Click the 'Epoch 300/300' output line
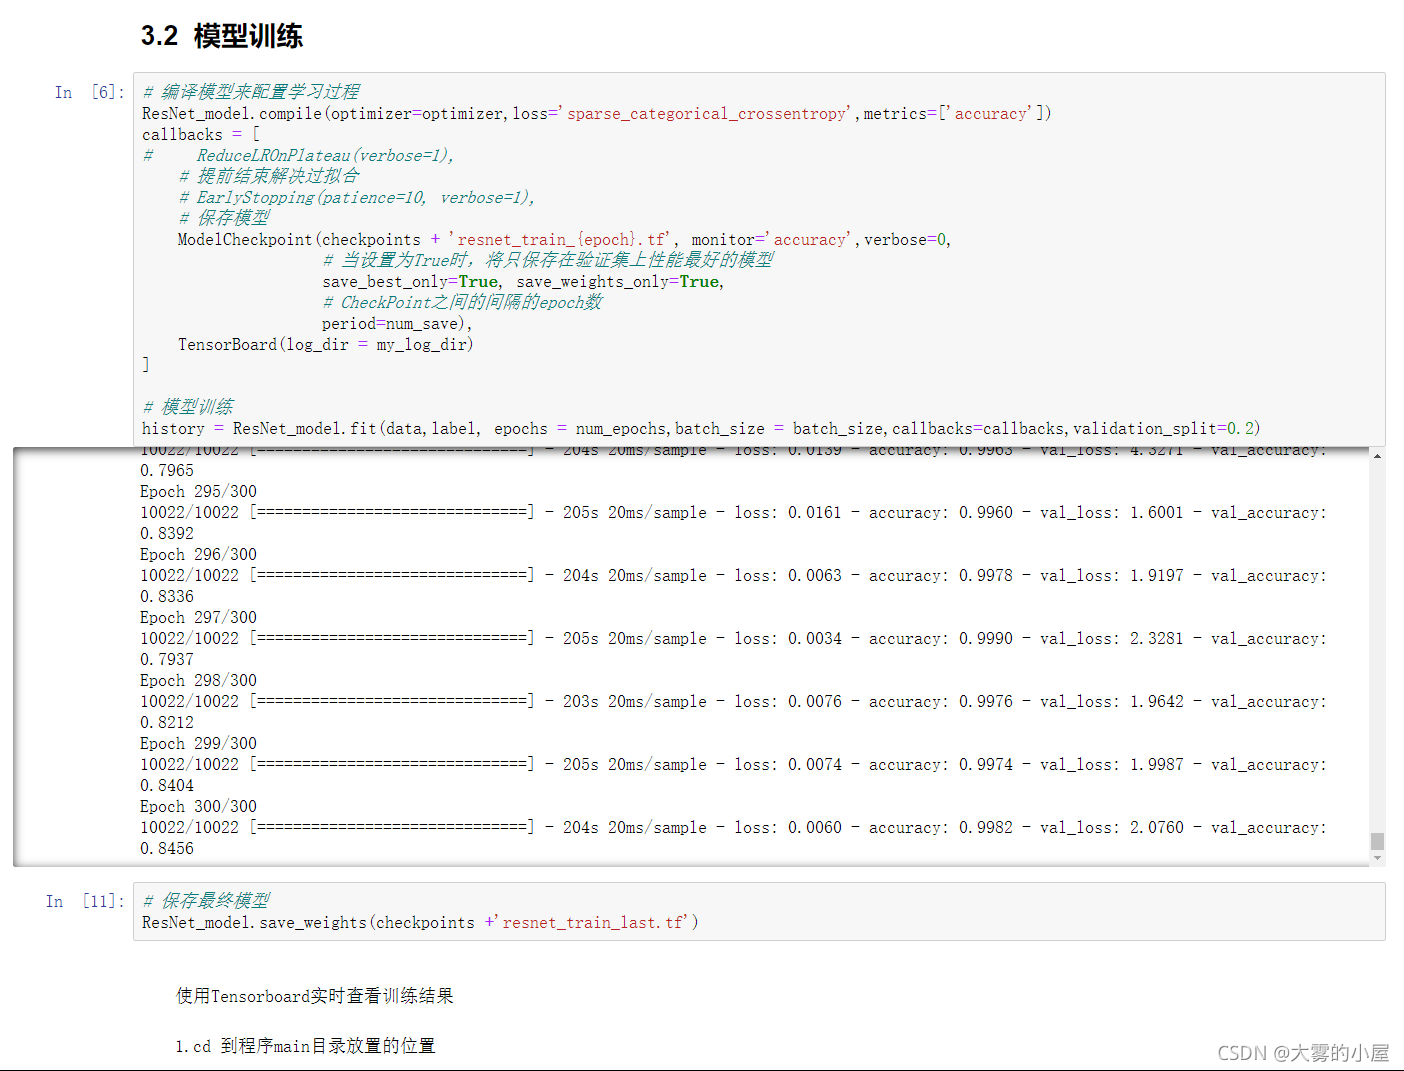The height and width of the screenshot is (1071, 1404). pos(198,807)
